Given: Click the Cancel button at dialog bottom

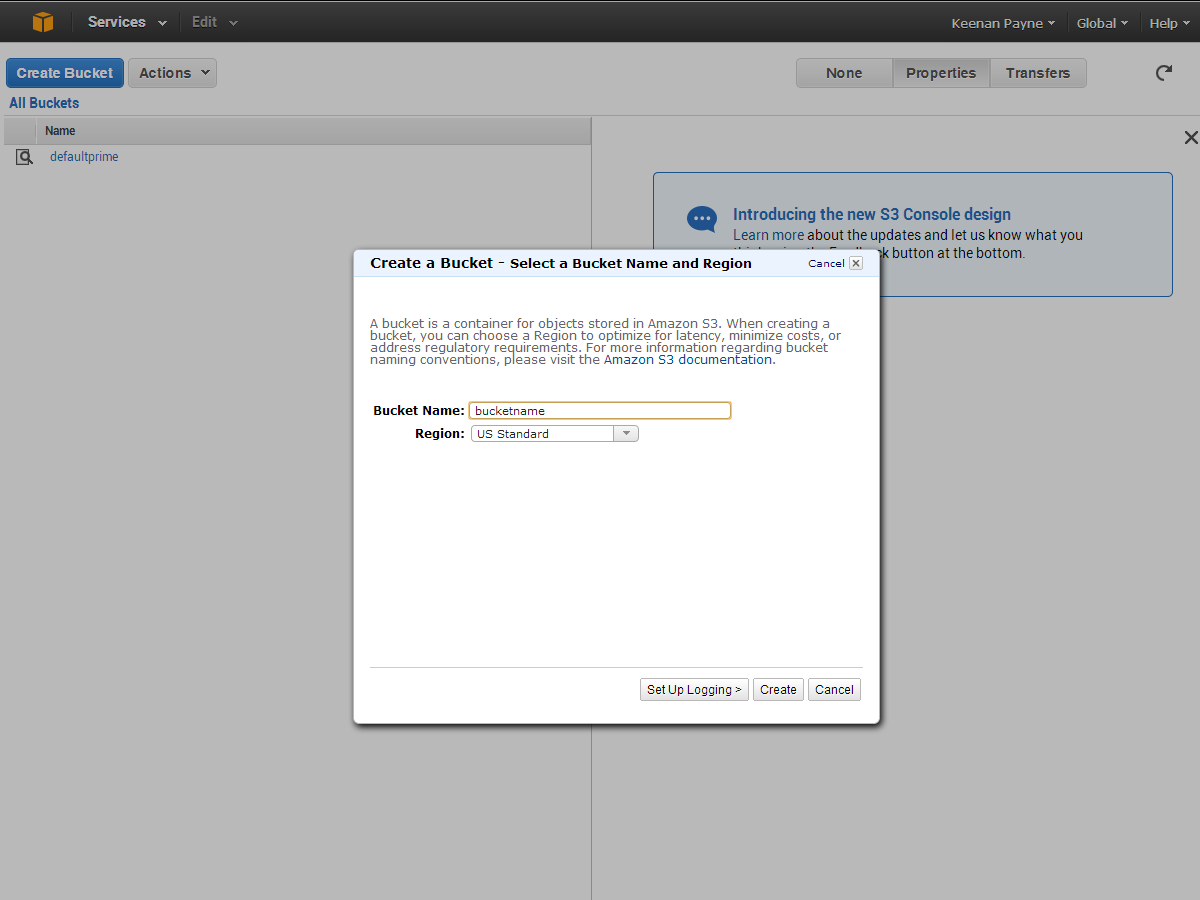Looking at the screenshot, I should click(834, 690).
